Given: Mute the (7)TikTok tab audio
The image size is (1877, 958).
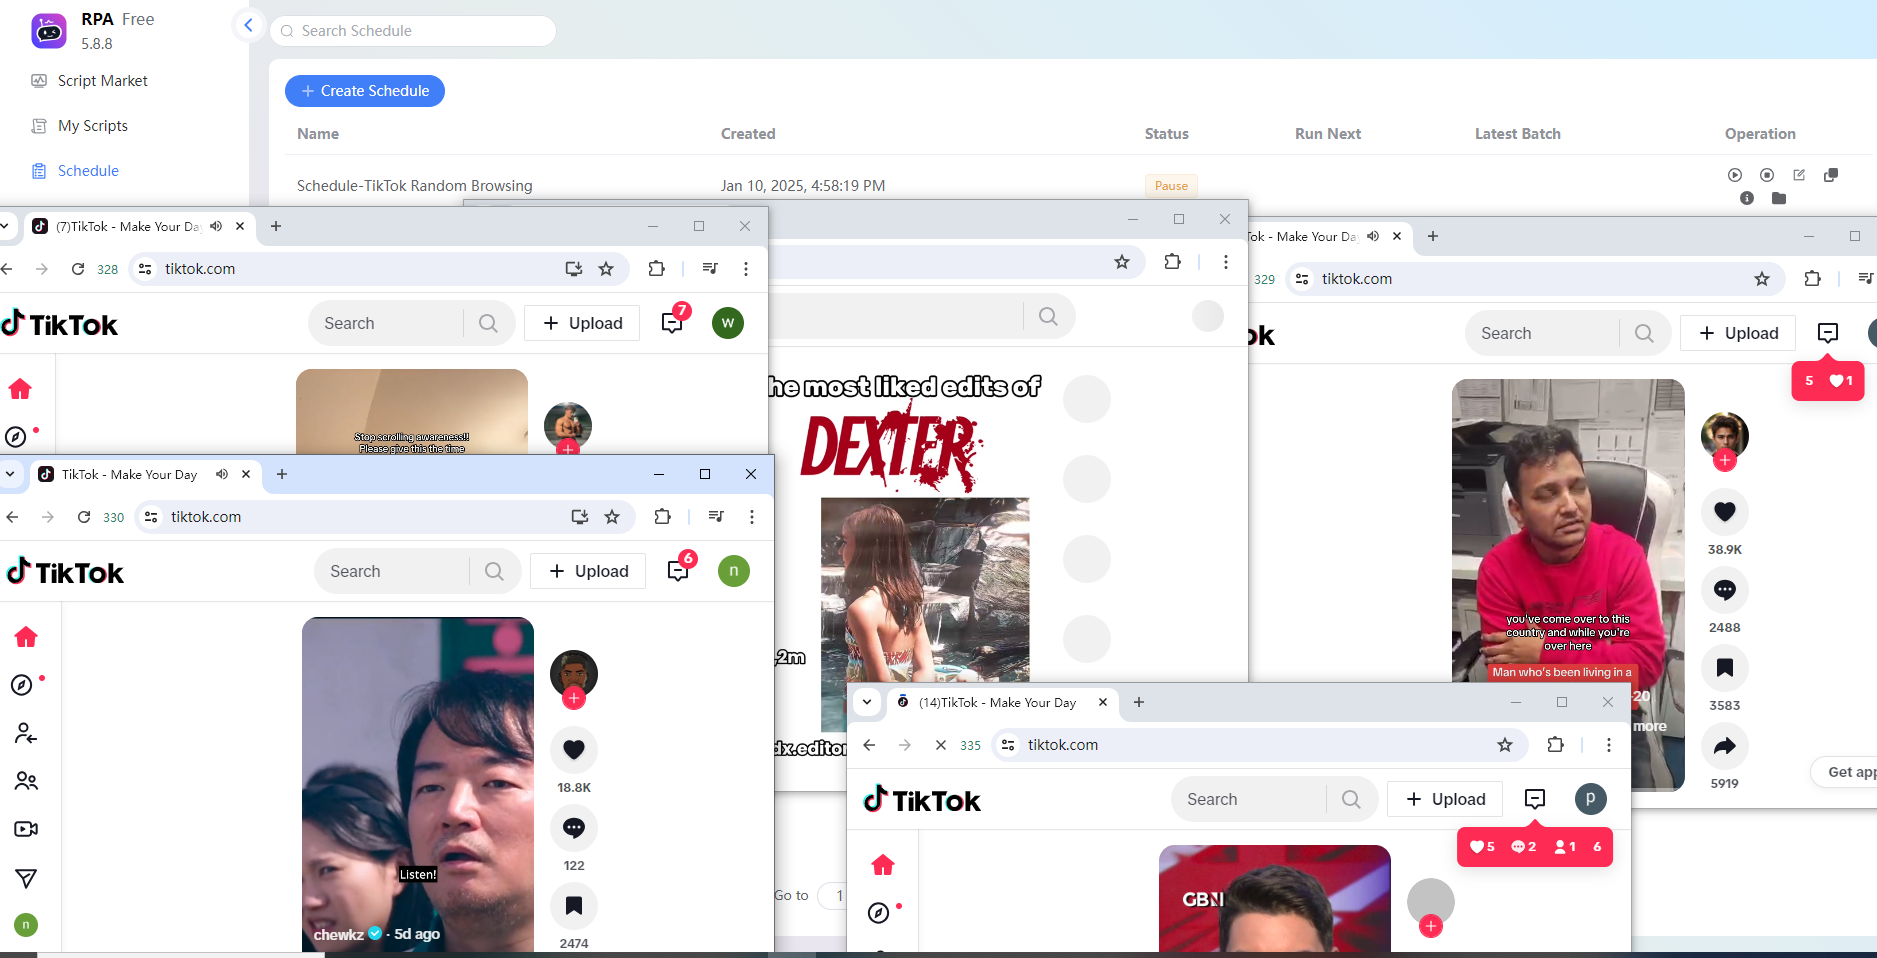Looking at the screenshot, I should [216, 226].
